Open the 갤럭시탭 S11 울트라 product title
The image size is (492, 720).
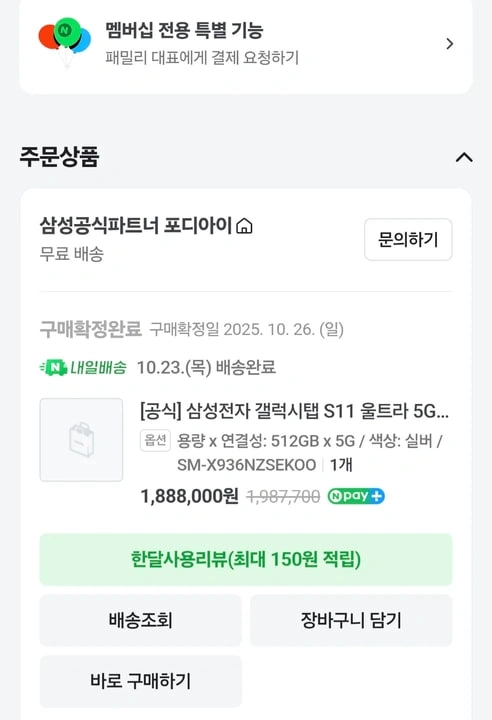point(294,411)
